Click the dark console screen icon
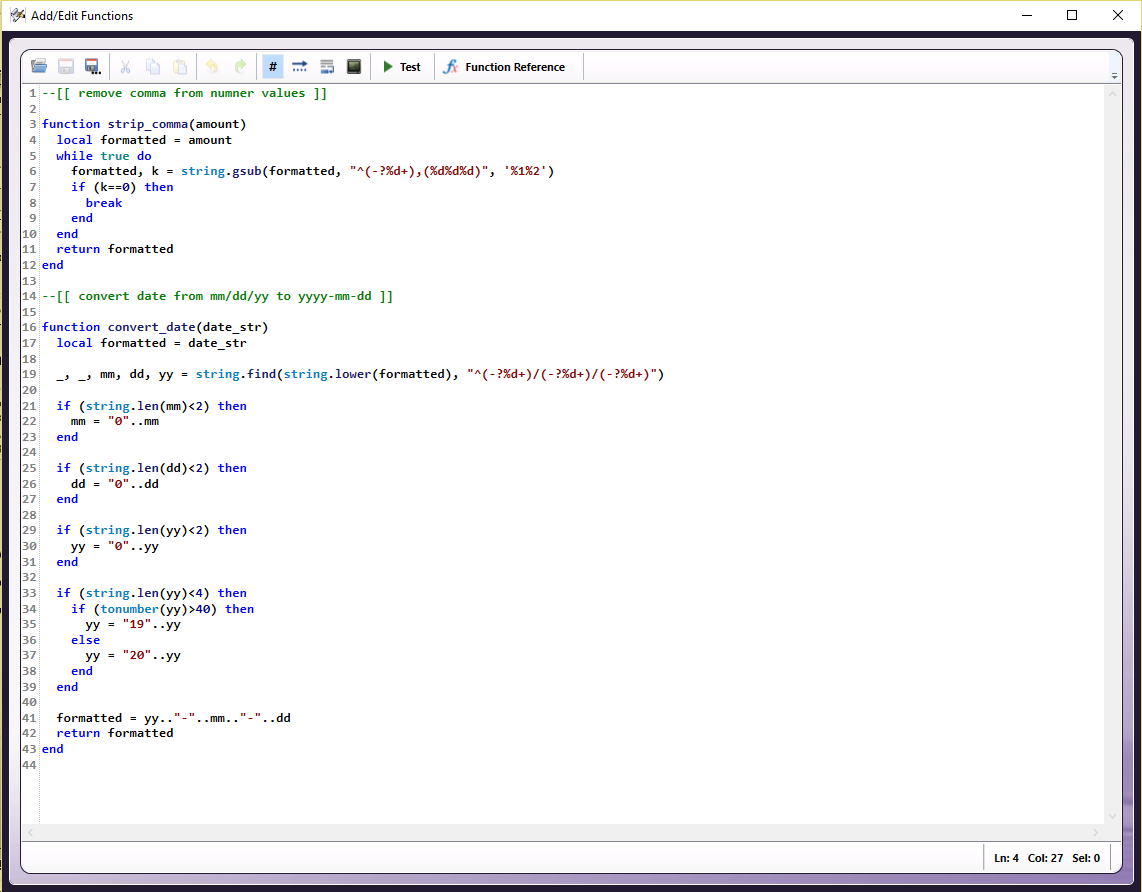The image size is (1142, 892). (x=354, y=67)
